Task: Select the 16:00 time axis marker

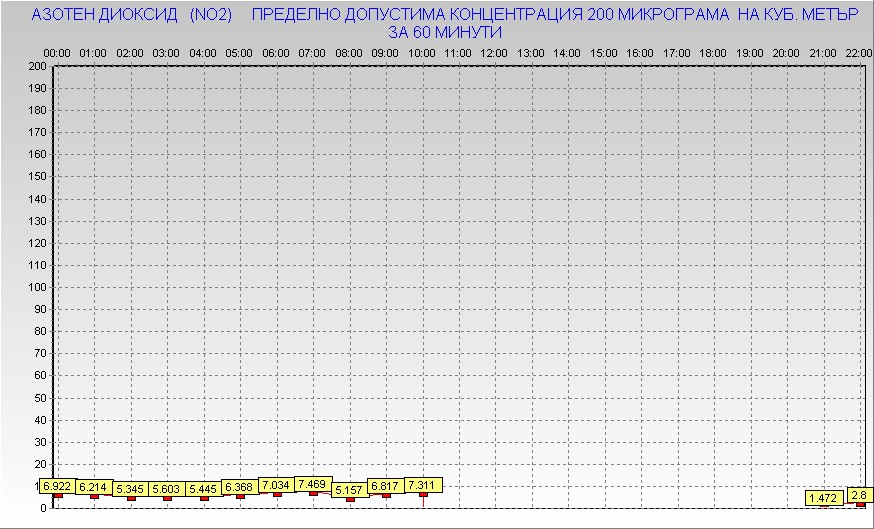Action: click(641, 52)
